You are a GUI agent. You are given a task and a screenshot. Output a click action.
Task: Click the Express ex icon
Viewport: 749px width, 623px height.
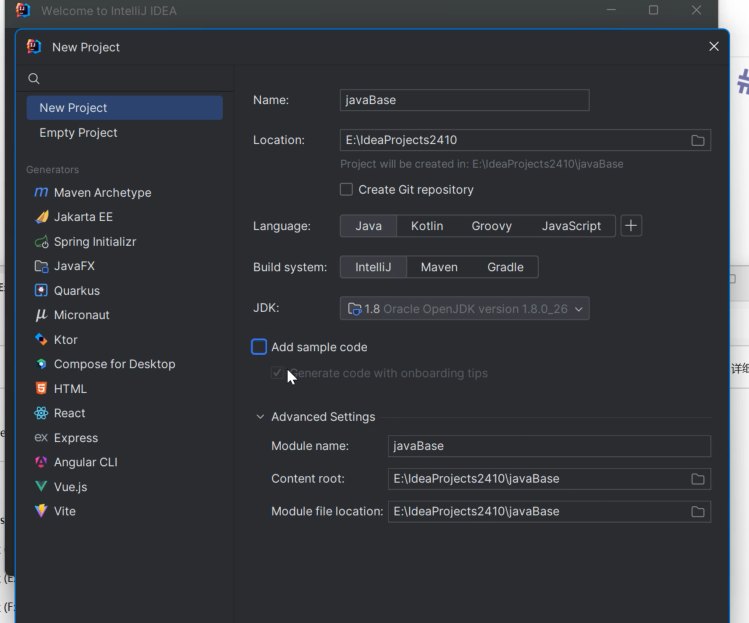pos(41,438)
